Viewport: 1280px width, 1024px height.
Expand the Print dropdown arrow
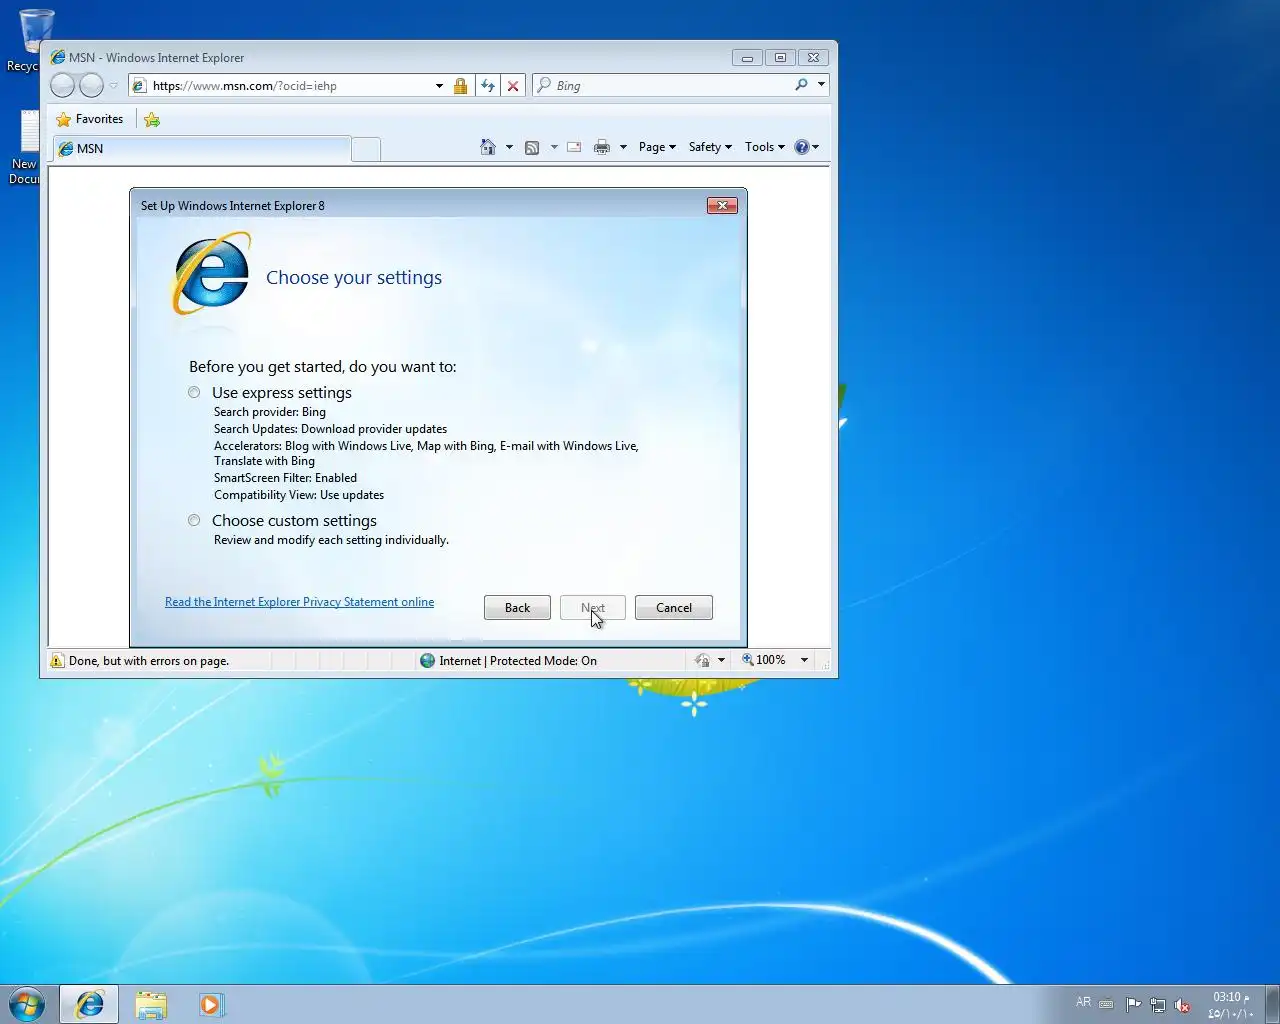point(623,147)
